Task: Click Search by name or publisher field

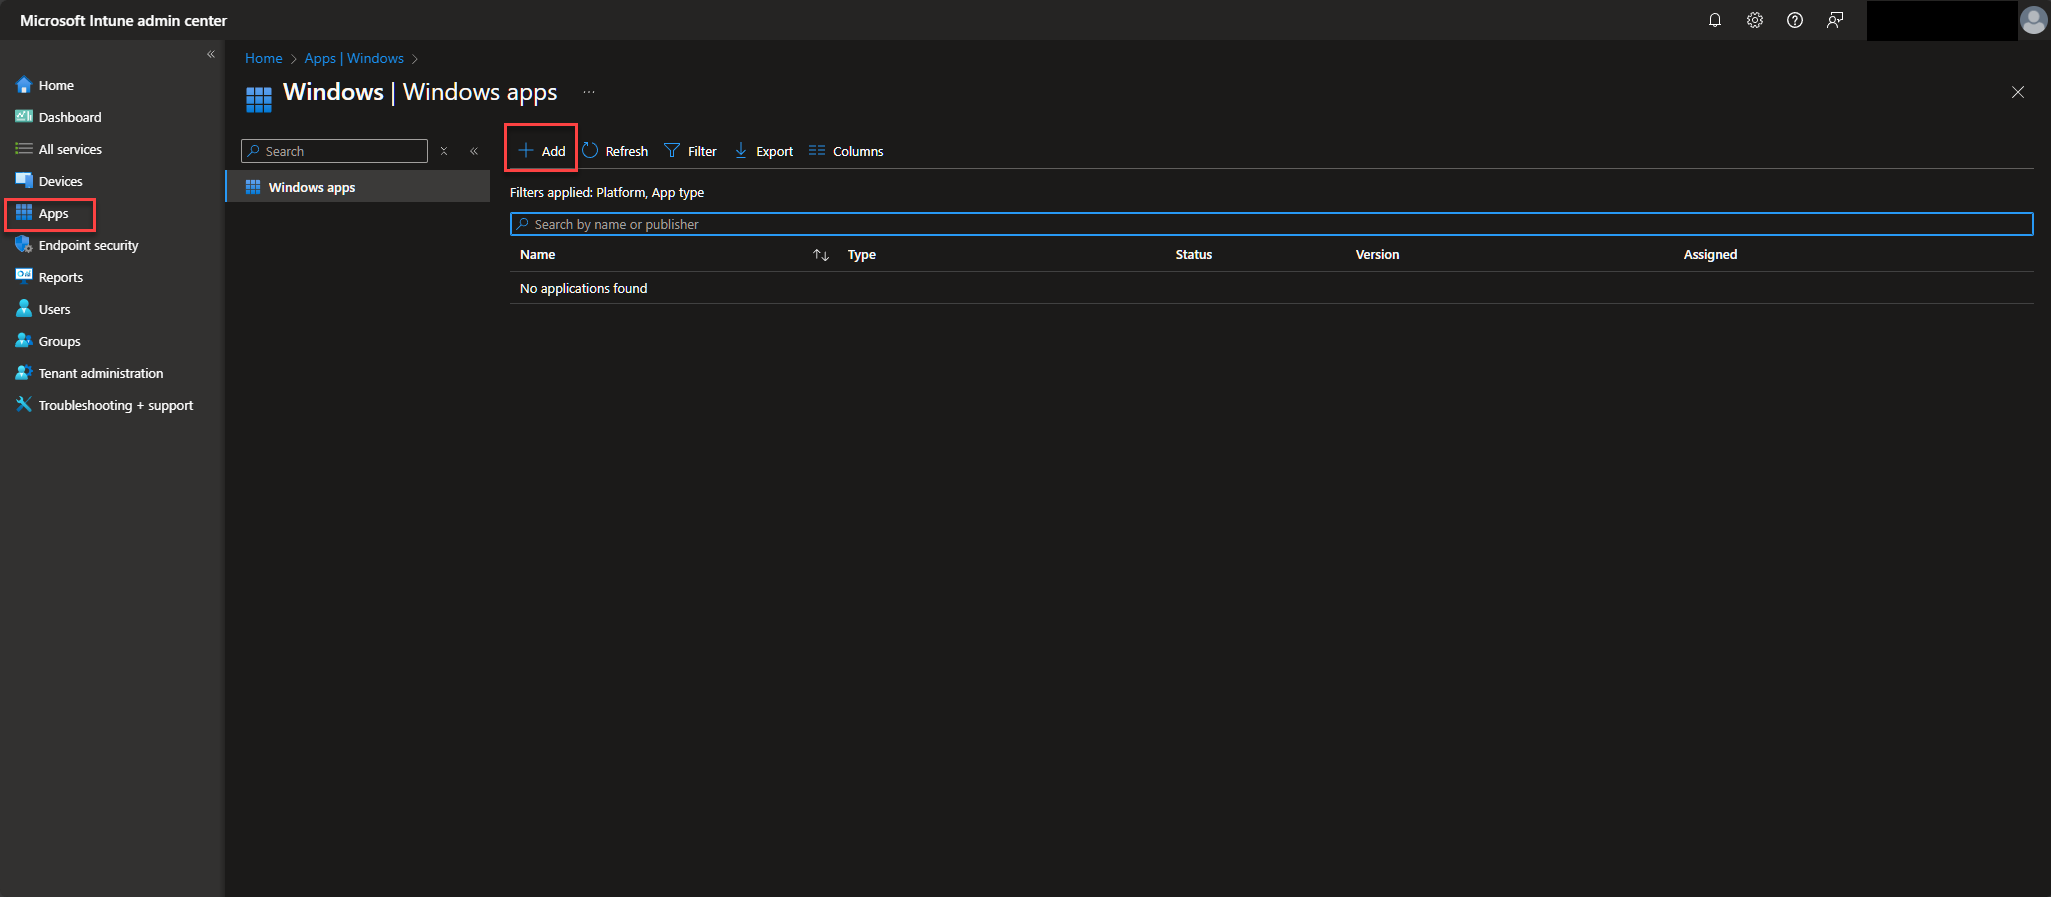Action: point(1272,224)
